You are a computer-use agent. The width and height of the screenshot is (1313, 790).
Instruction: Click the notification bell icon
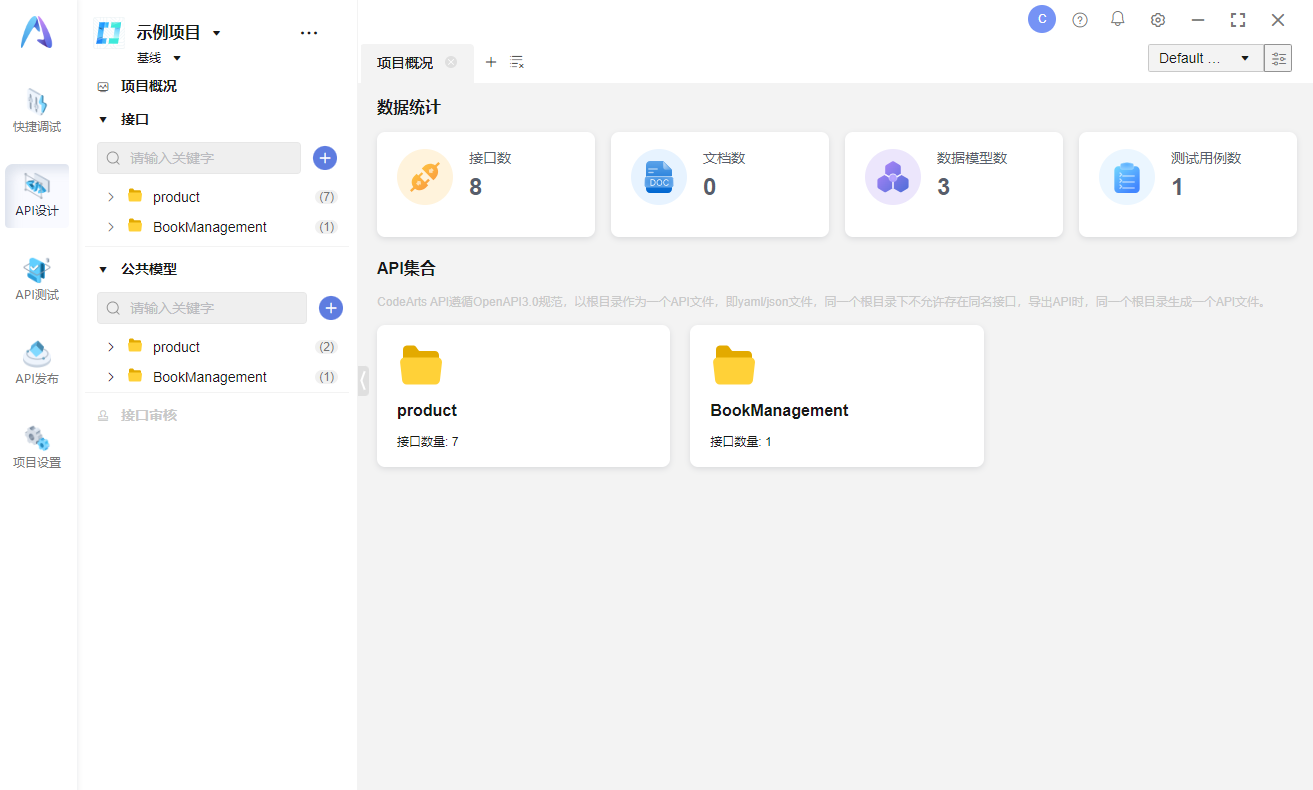coord(1118,19)
